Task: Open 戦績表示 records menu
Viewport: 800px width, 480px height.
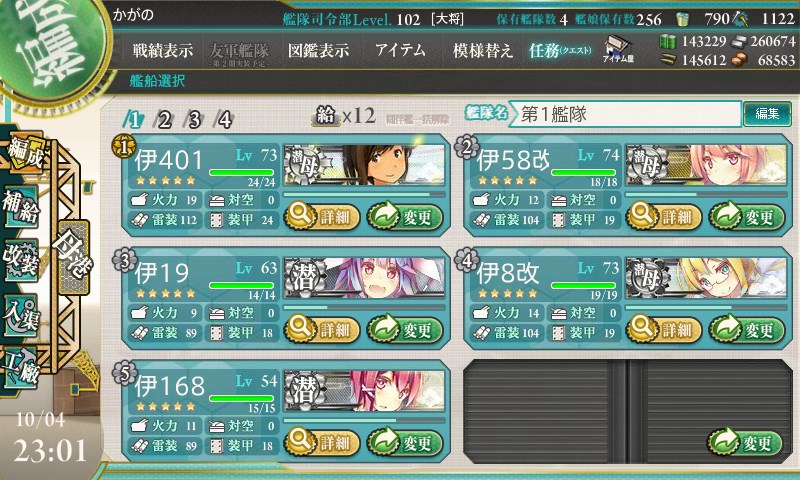Action: (x=163, y=50)
